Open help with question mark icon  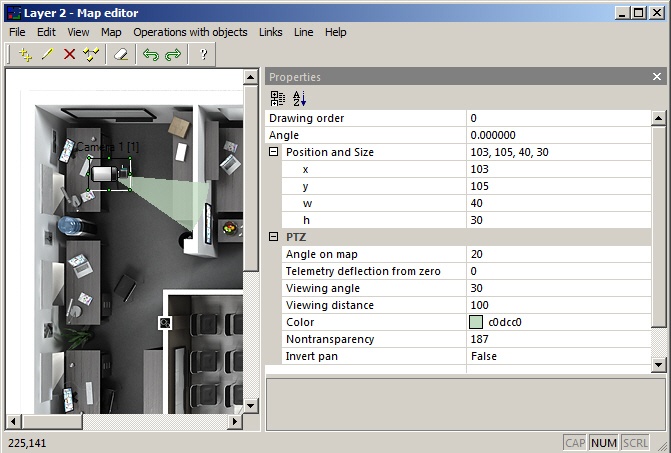[x=204, y=54]
